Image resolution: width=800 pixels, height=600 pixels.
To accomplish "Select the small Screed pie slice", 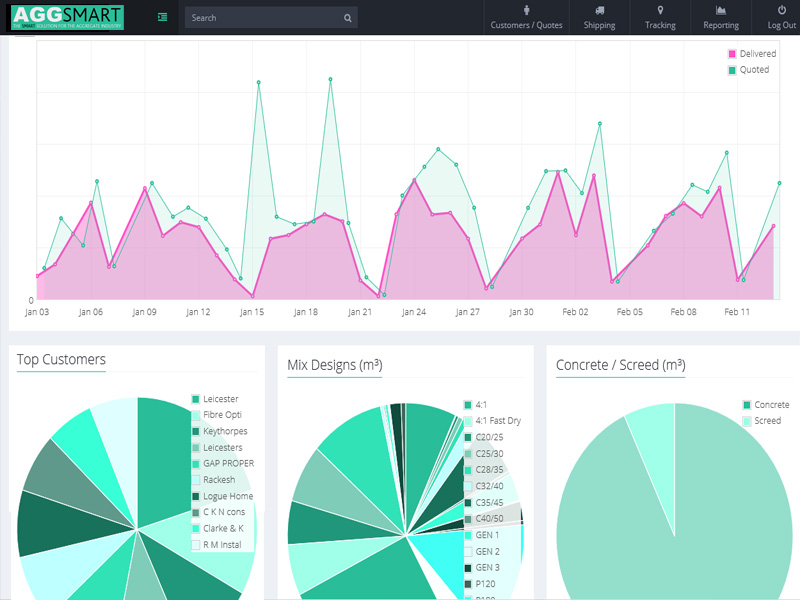I will click(x=656, y=449).
